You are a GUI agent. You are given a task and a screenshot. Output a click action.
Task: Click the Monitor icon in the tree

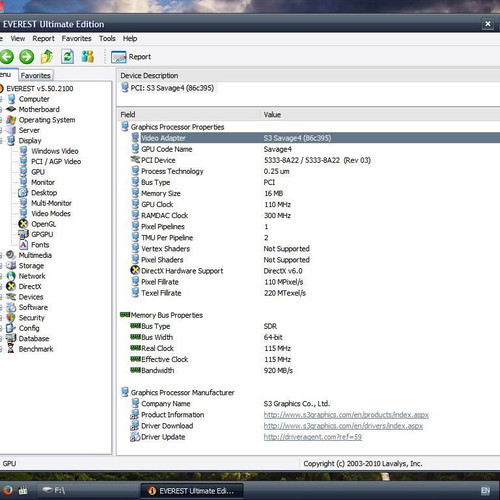pos(23,182)
